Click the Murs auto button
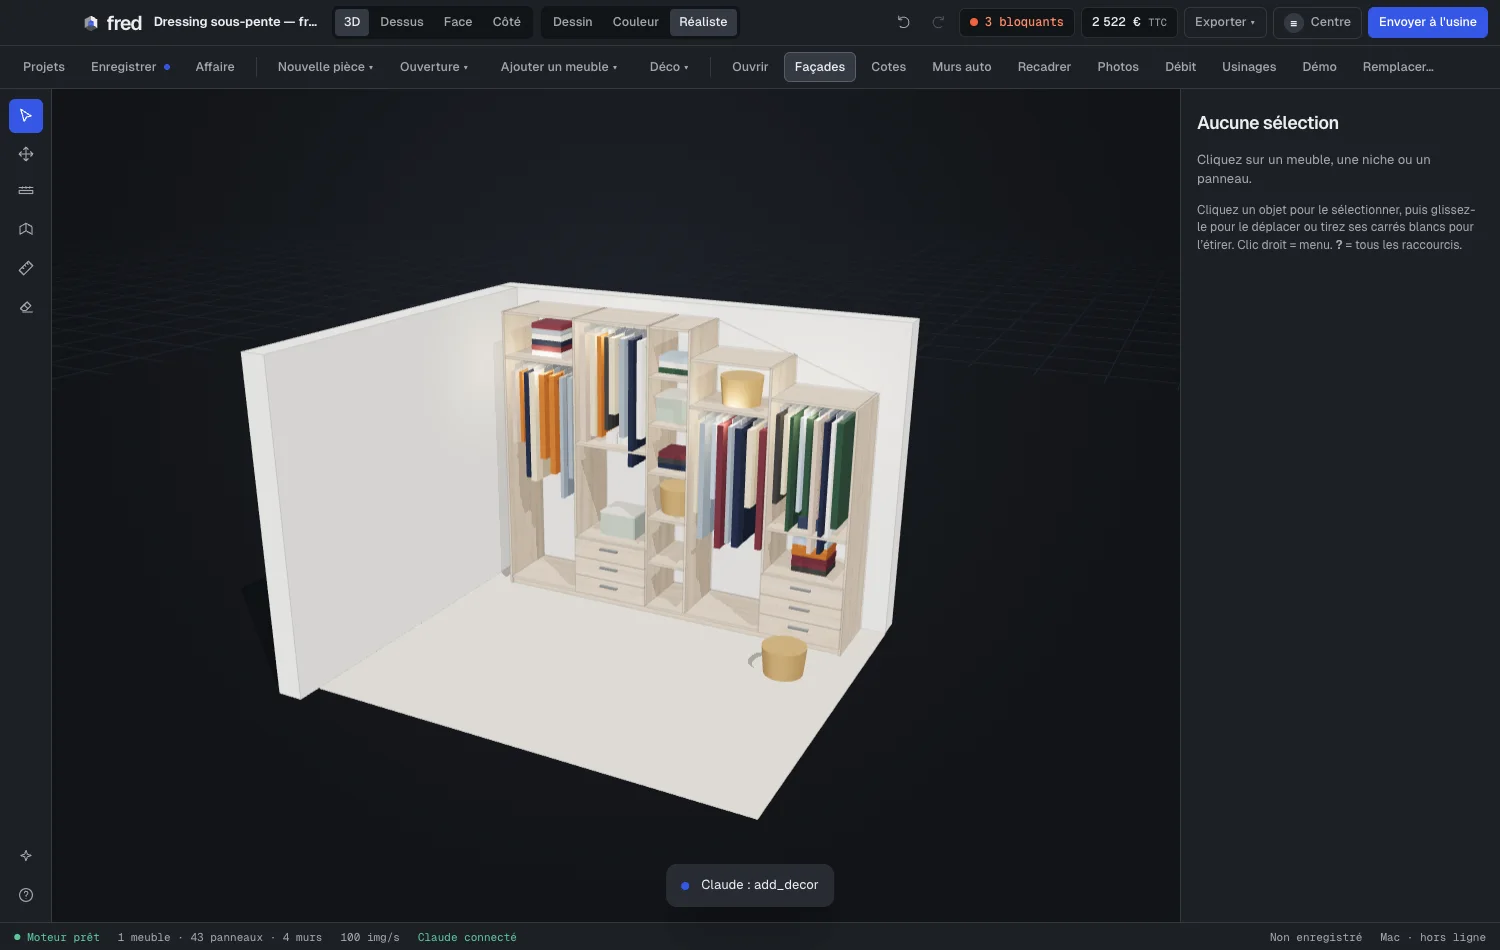This screenshot has height=950, width=1500. click(x=962, y=67)
